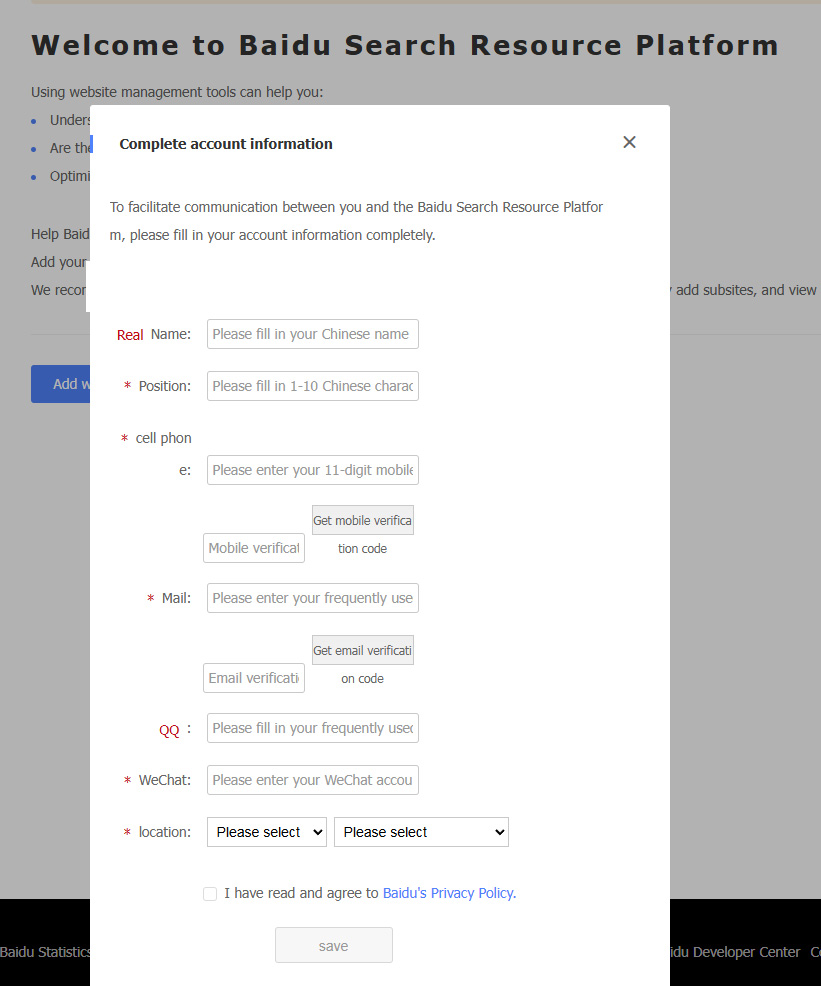The height and width of the screenshot is (986, 821).
Task: Close the Complete account information dialog
Action: coord(629,142)
